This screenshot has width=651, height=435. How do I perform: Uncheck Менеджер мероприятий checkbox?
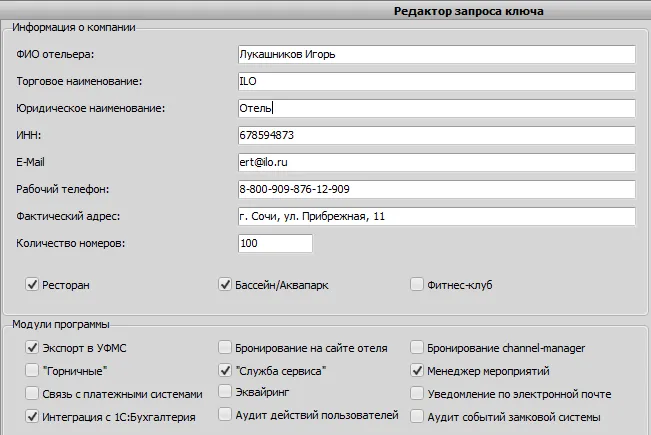pos(418,371)
